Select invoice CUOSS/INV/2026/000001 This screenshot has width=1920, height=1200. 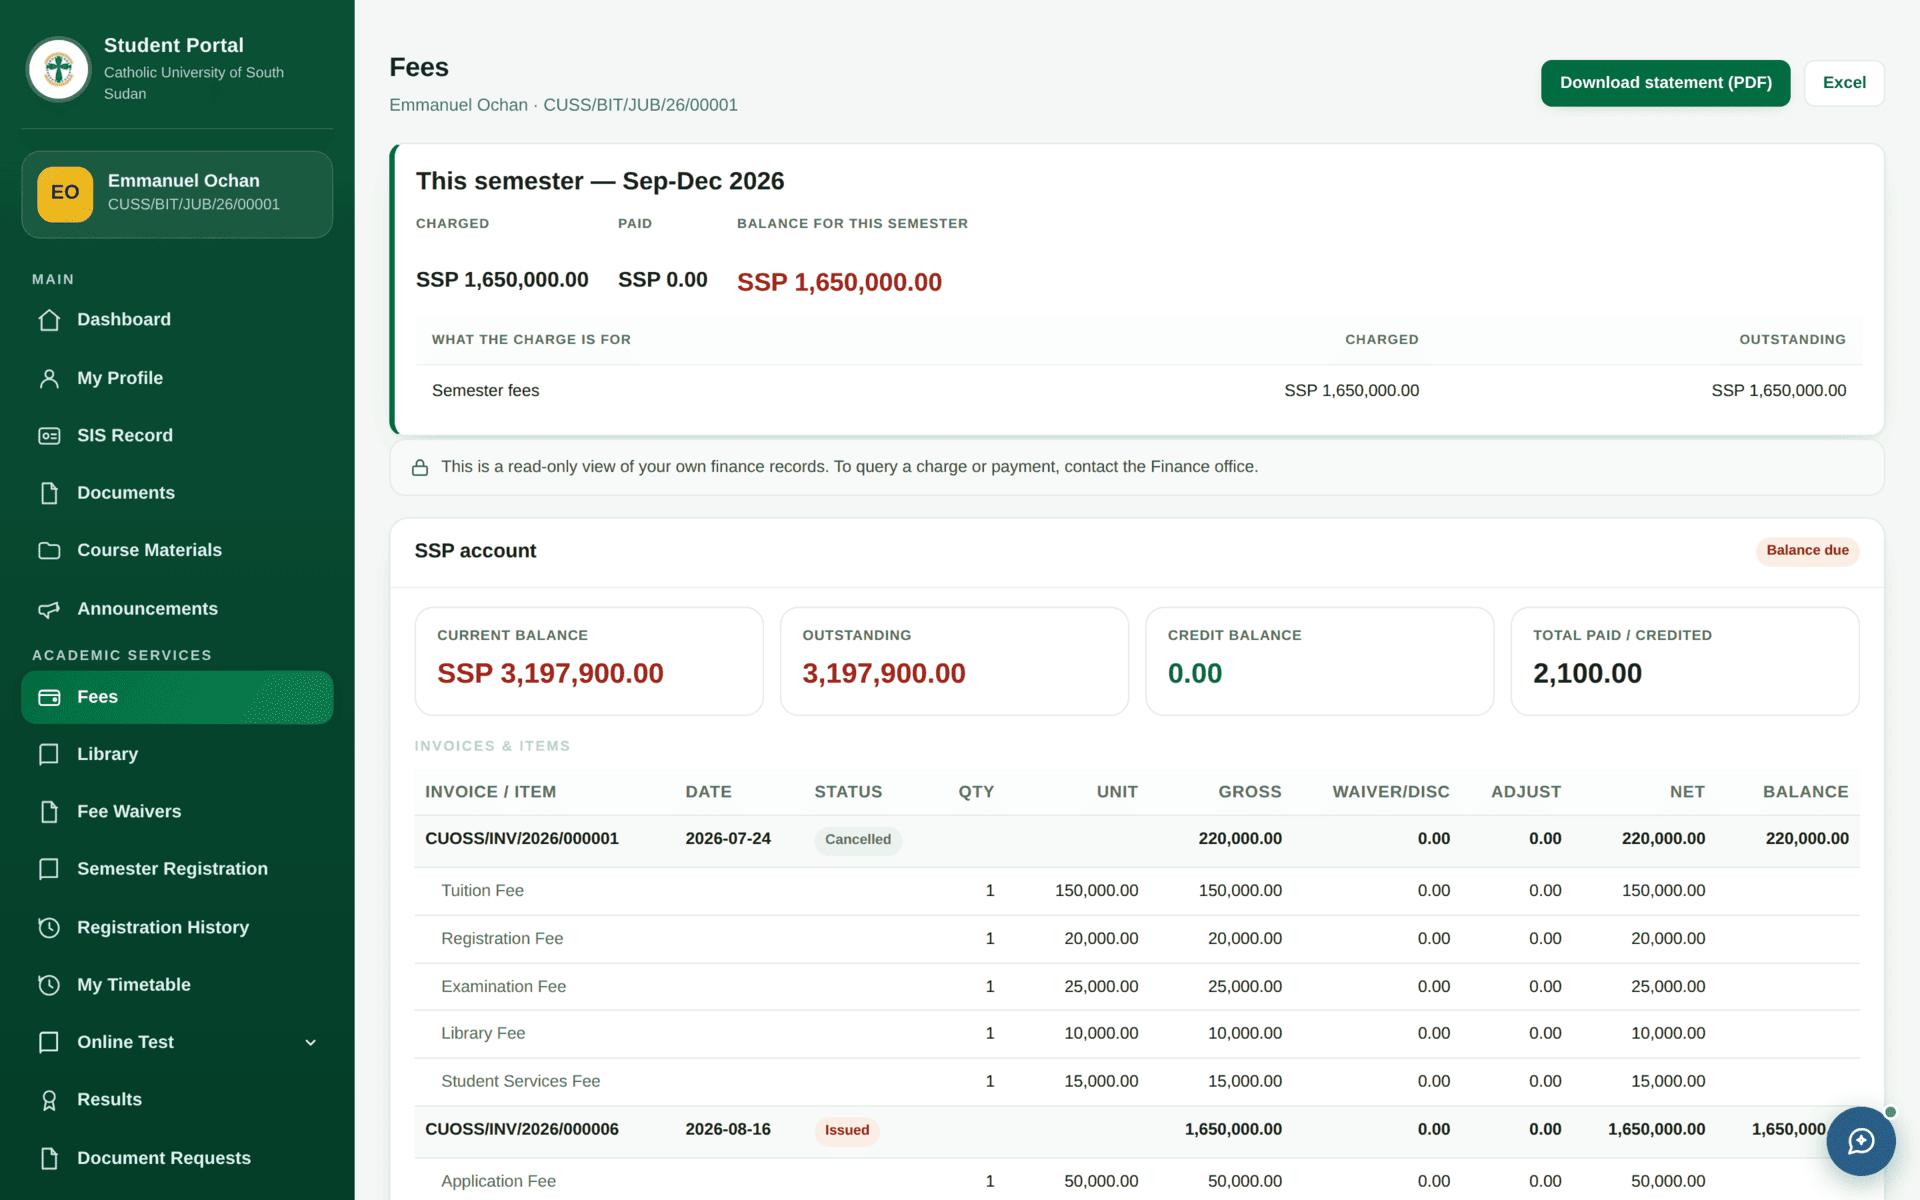click(522, 839)
